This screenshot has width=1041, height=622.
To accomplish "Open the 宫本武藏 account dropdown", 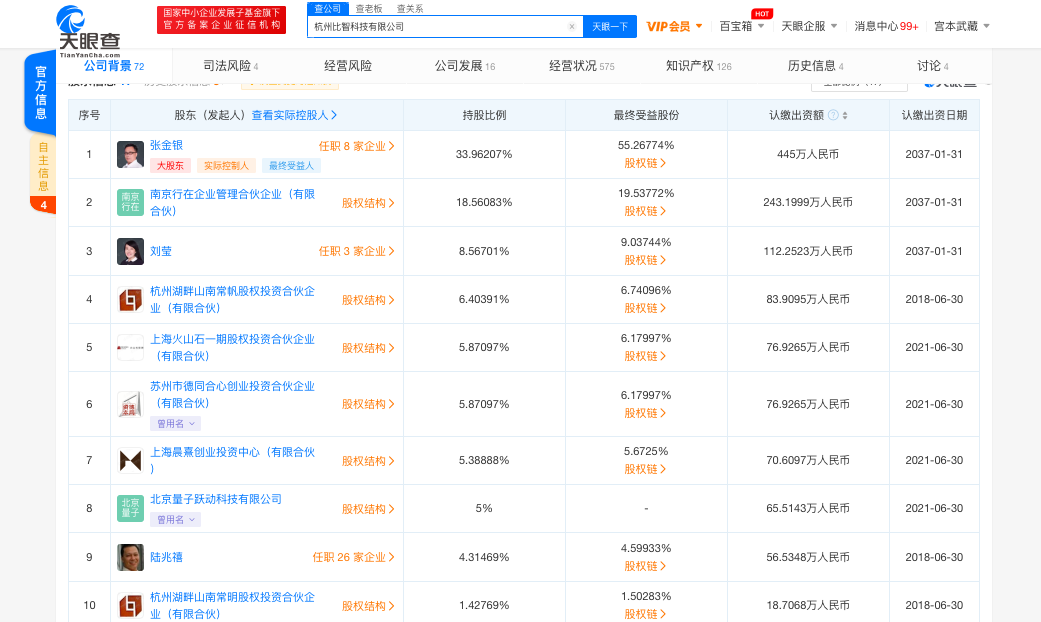I will [x=958, y=26].
